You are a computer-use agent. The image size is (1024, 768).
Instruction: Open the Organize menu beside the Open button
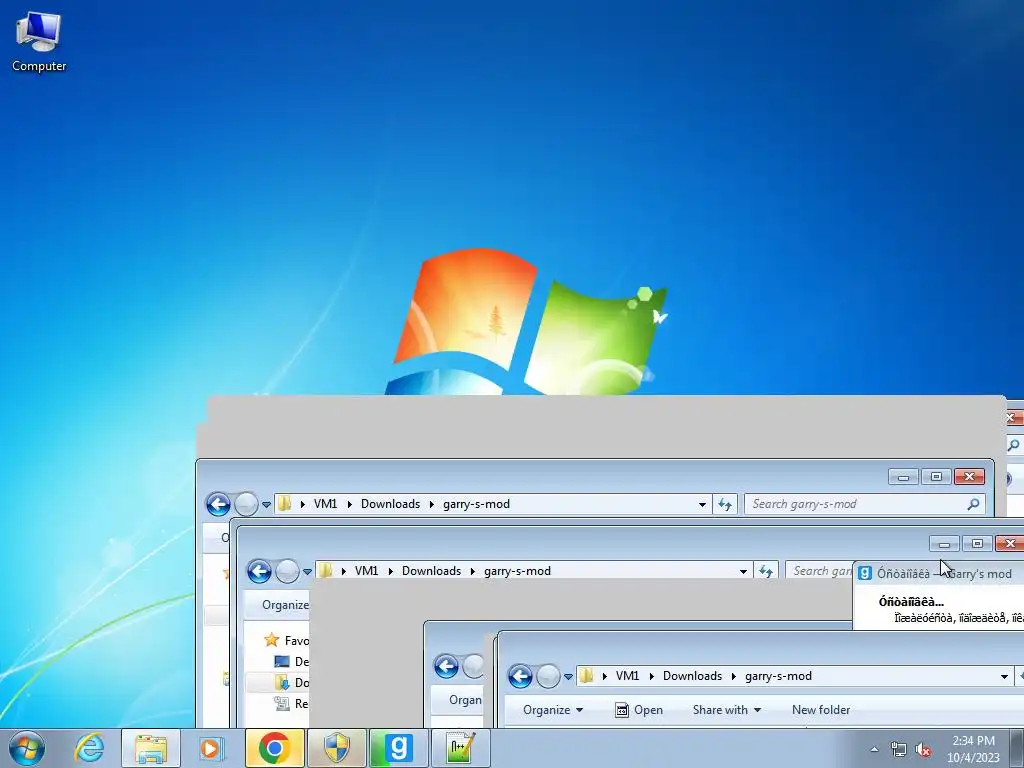pos(552,710)
